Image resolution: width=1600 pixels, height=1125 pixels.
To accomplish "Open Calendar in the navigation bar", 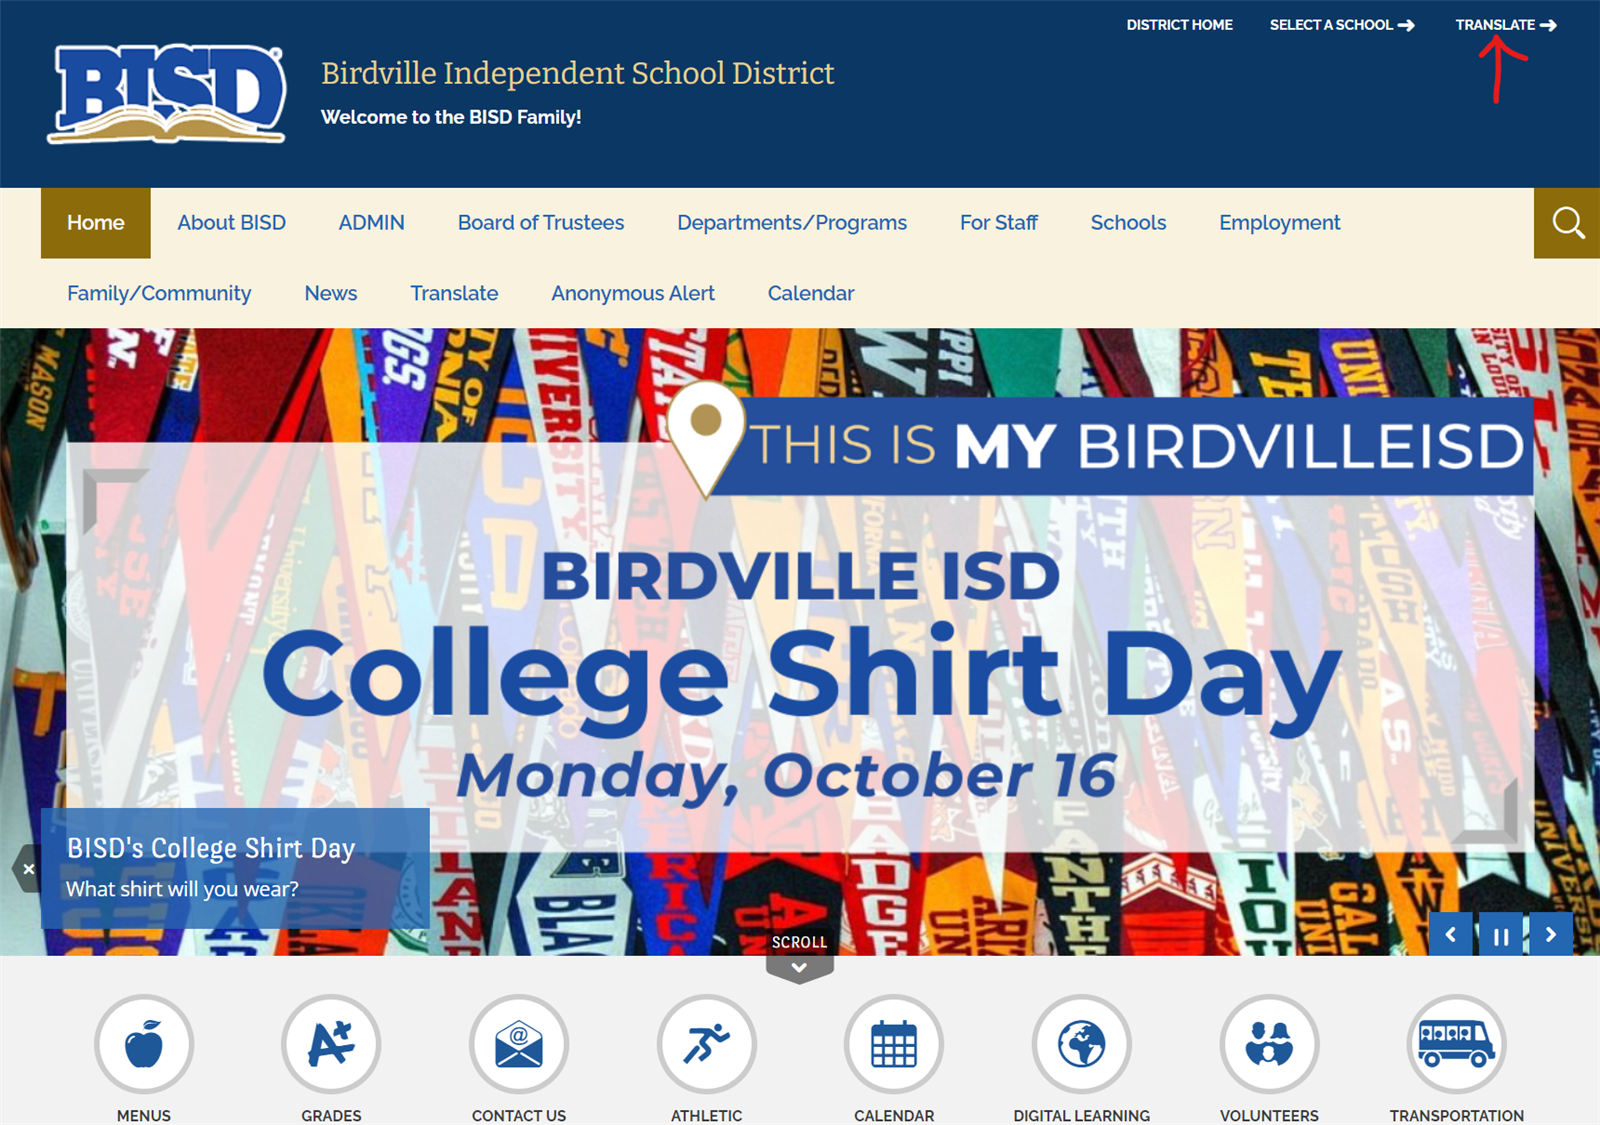I will [811, 294].
